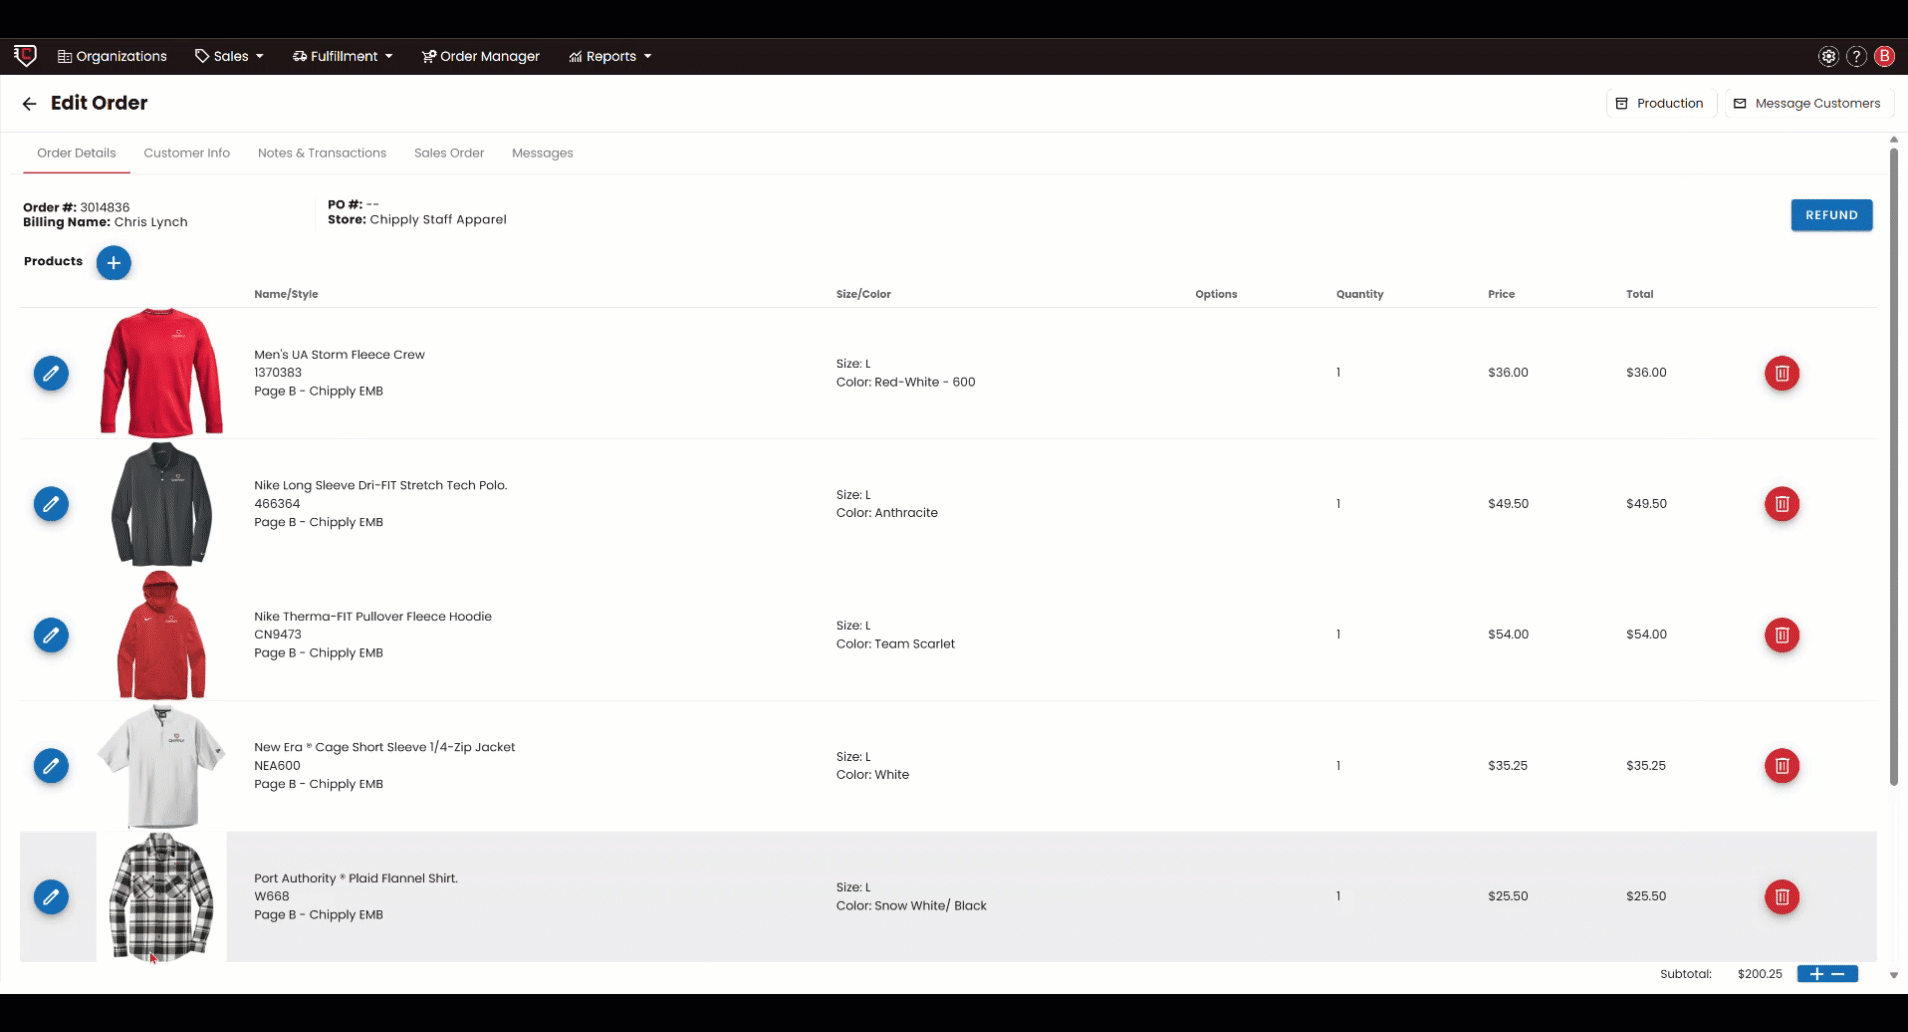Open help using the question mark icon
The width and height of the screenshot is (1908, 1032).
pyautogui.click(x=1856, y=56)
